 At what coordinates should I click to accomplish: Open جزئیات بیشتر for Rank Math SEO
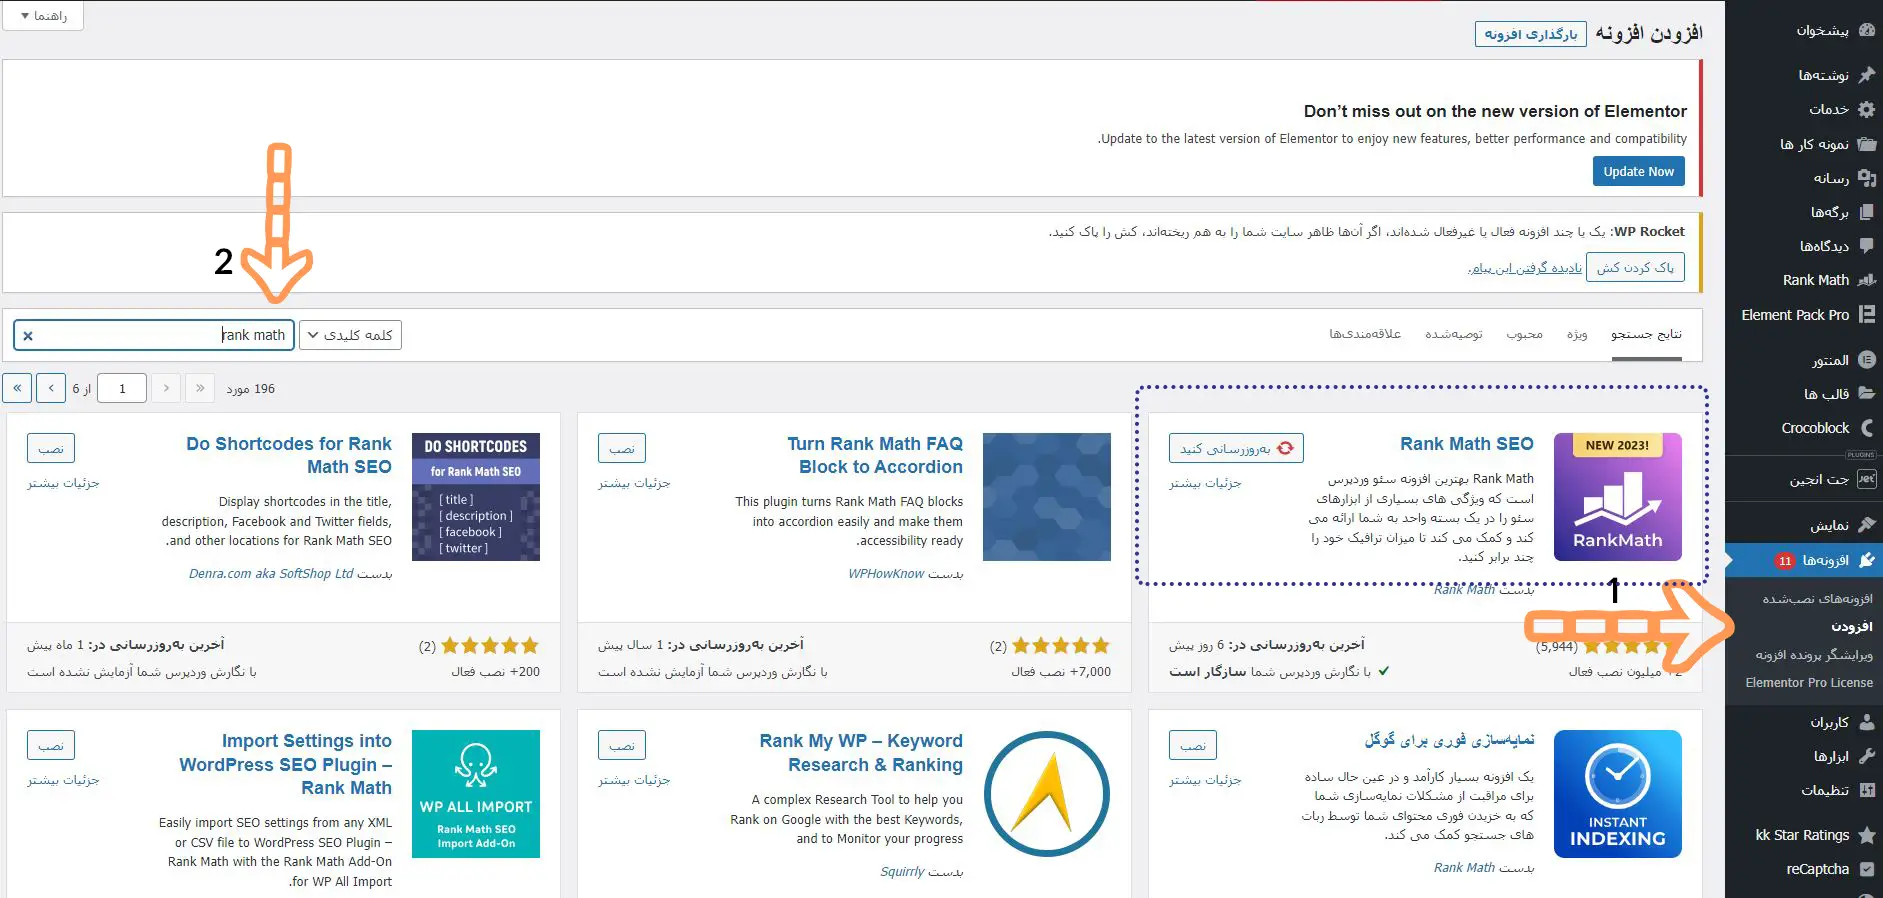[1205, 483]
